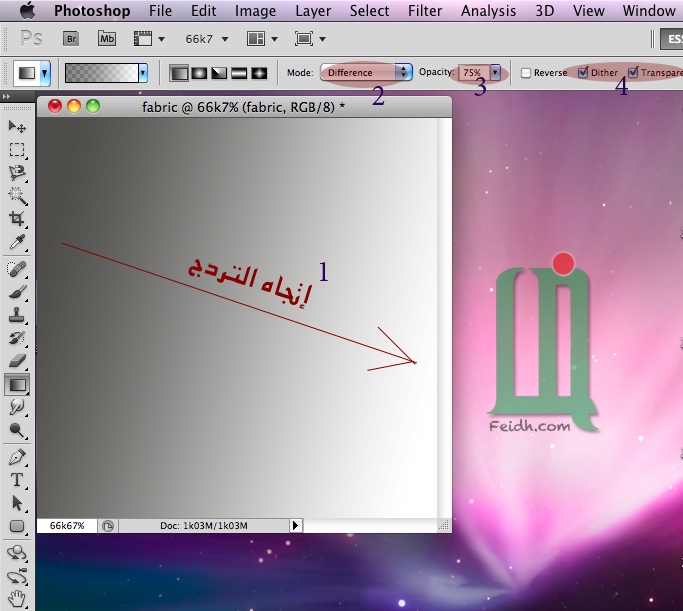
Task: Click the status bar share/preview icon
Action: (108, 526)
